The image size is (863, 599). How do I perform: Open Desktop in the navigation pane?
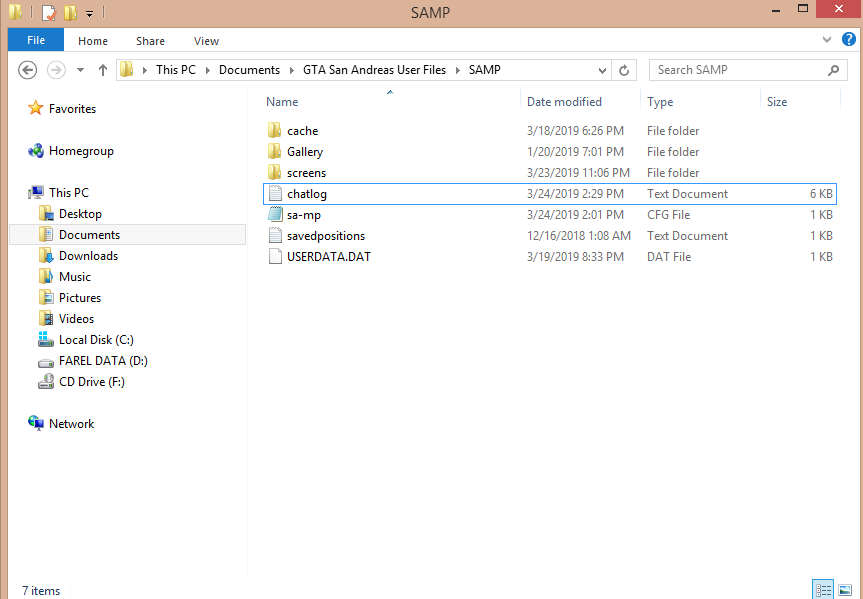click(80, 214)
